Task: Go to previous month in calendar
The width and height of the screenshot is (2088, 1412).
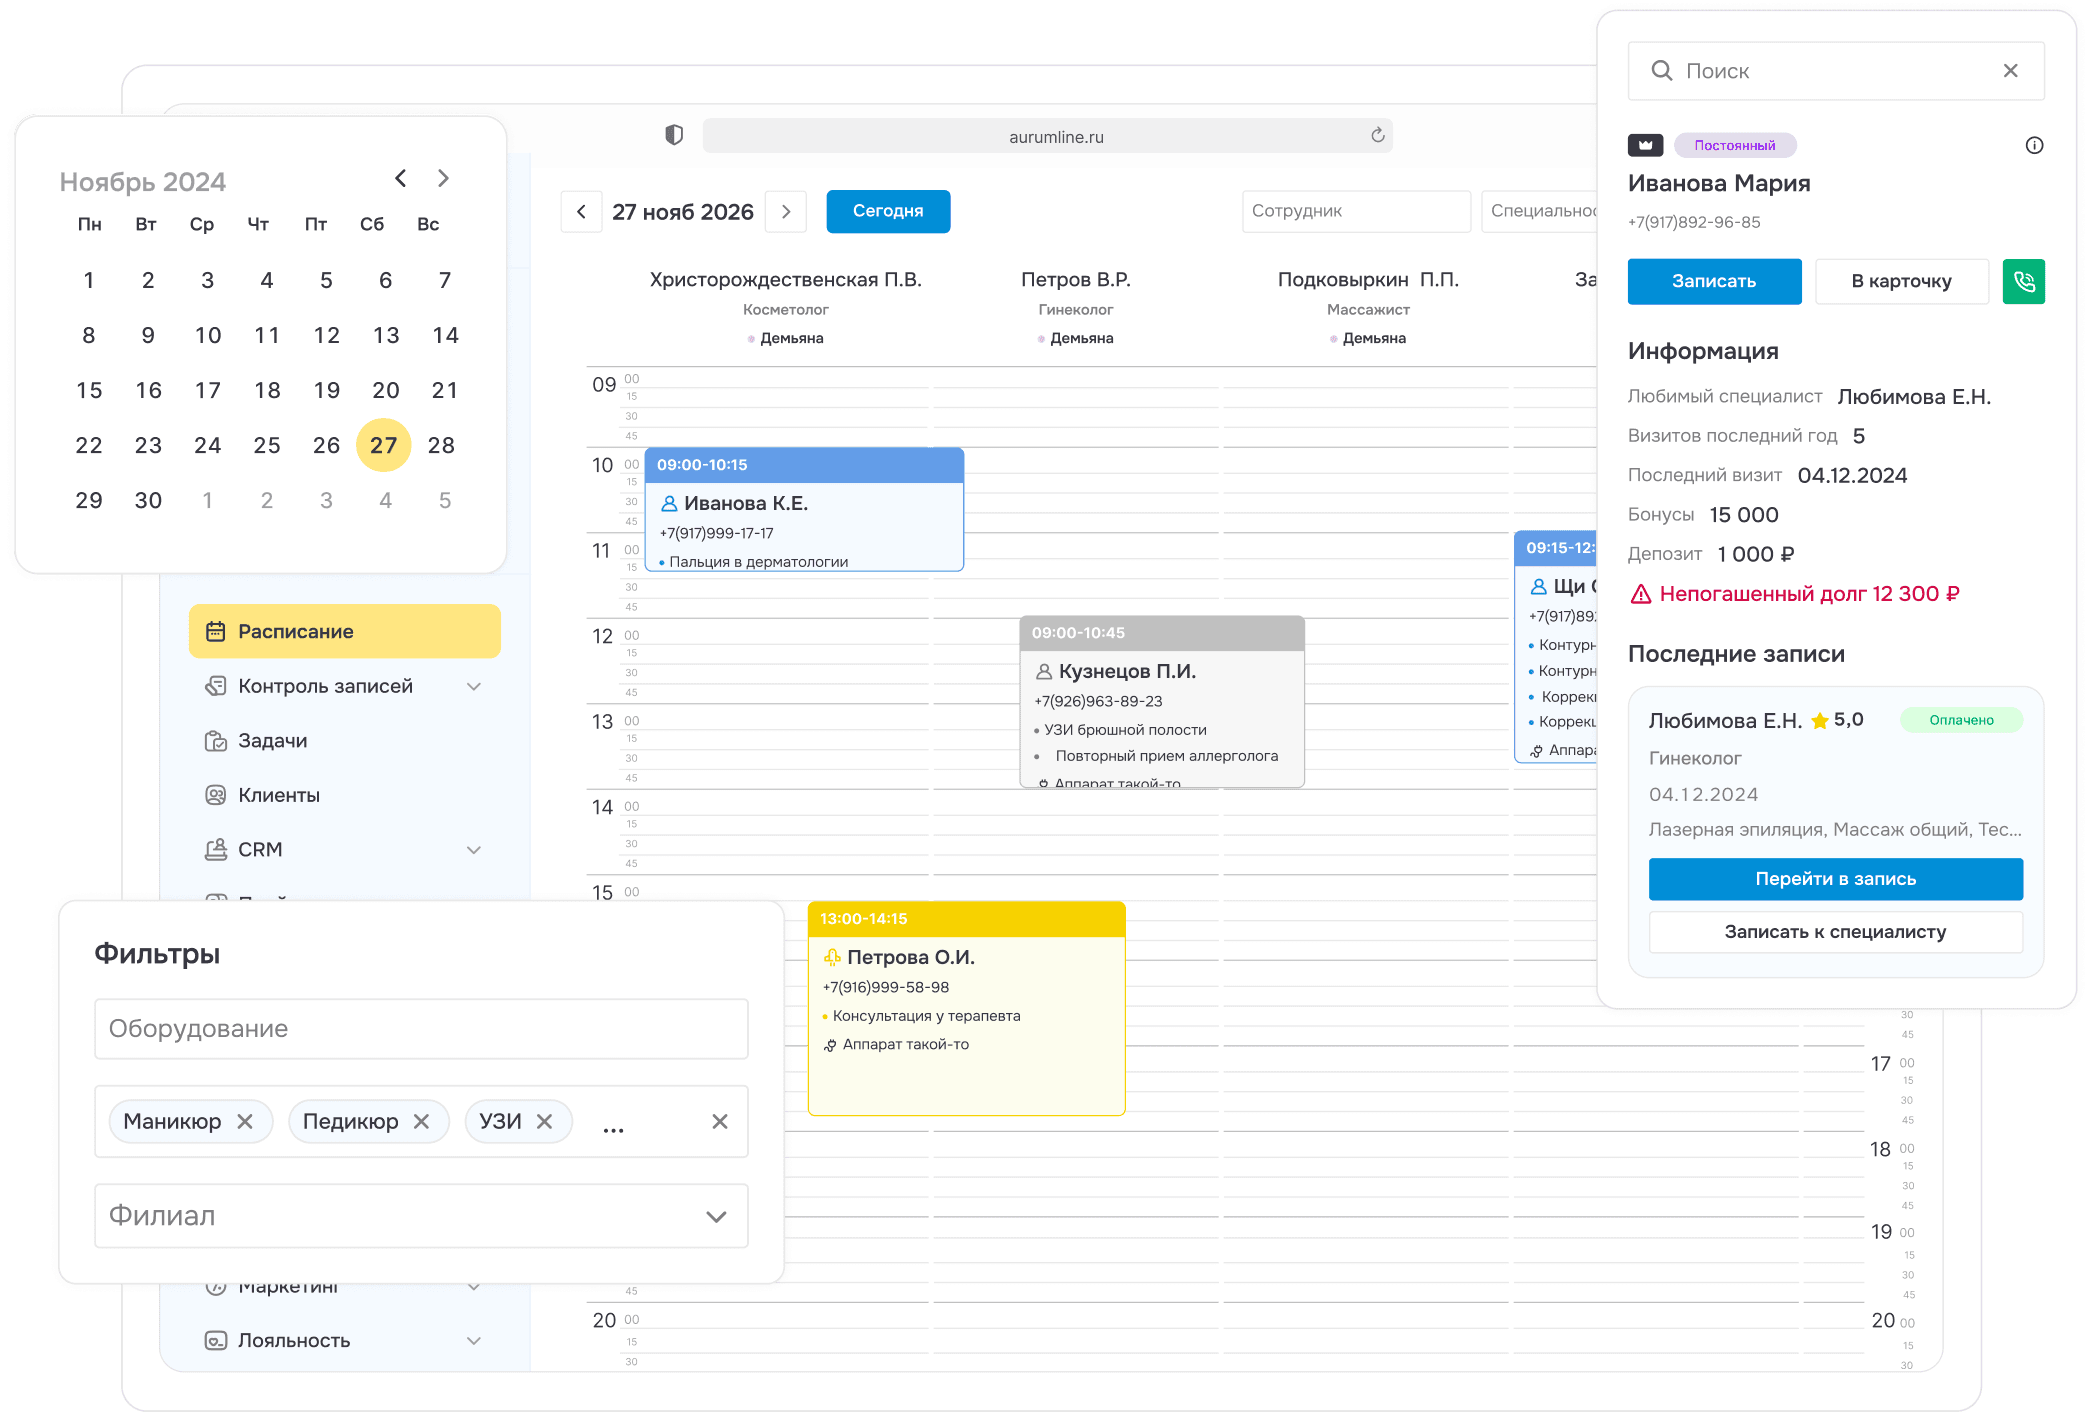Action: tap(401, 179)
